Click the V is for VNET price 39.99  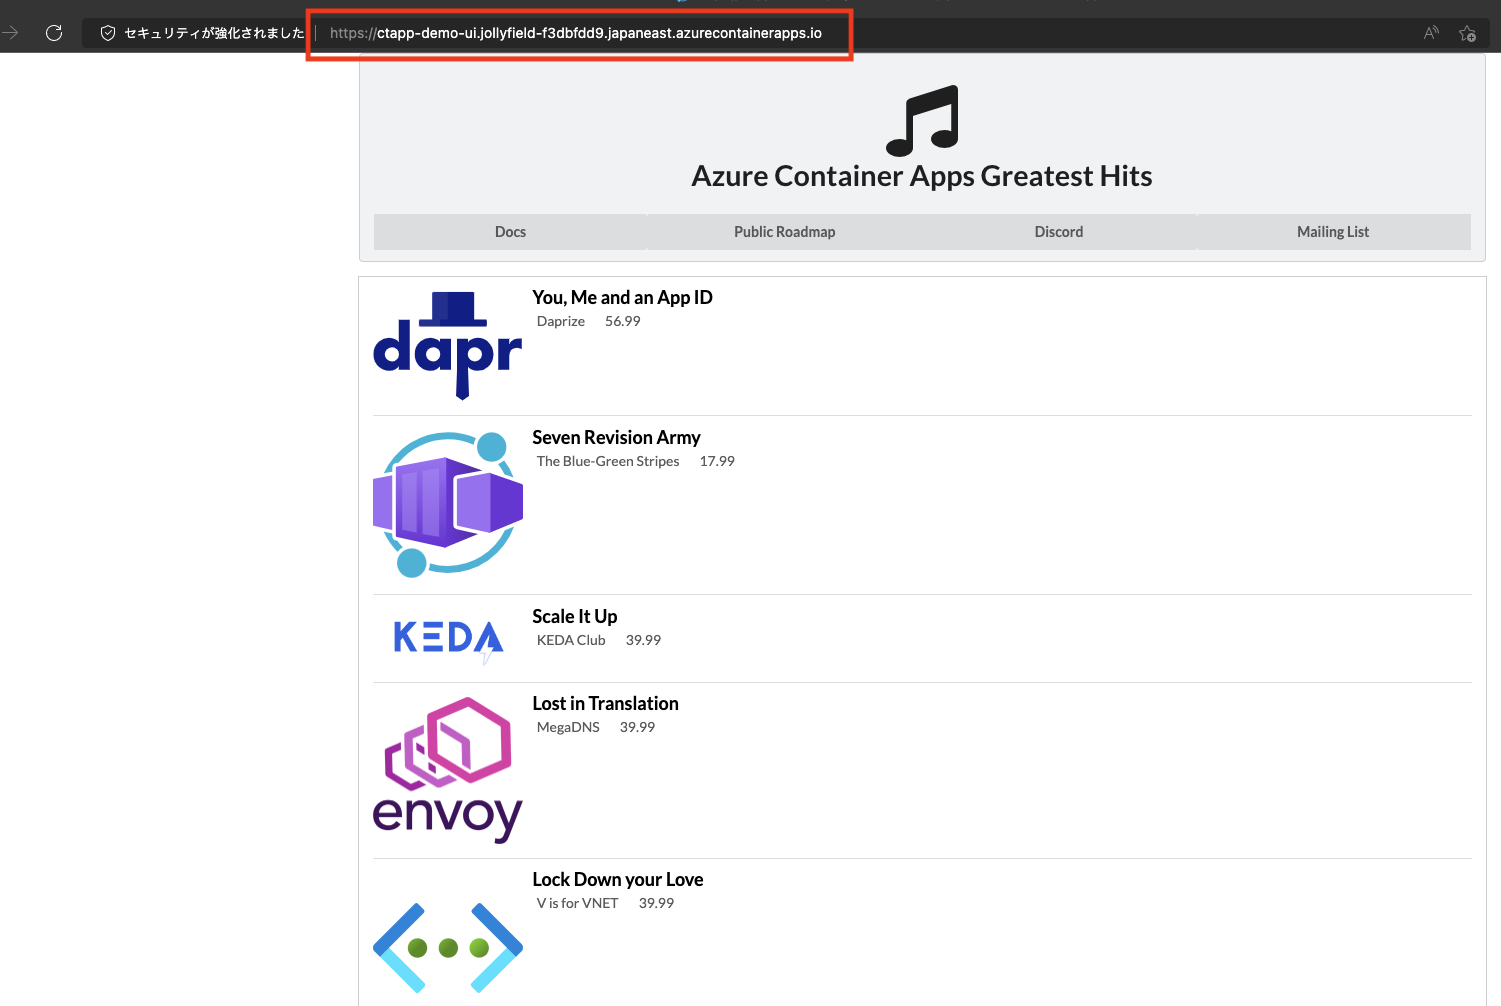657,903
